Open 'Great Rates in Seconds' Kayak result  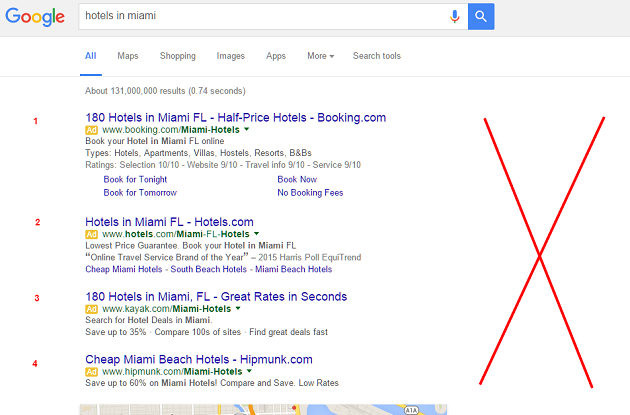[216, 296]
